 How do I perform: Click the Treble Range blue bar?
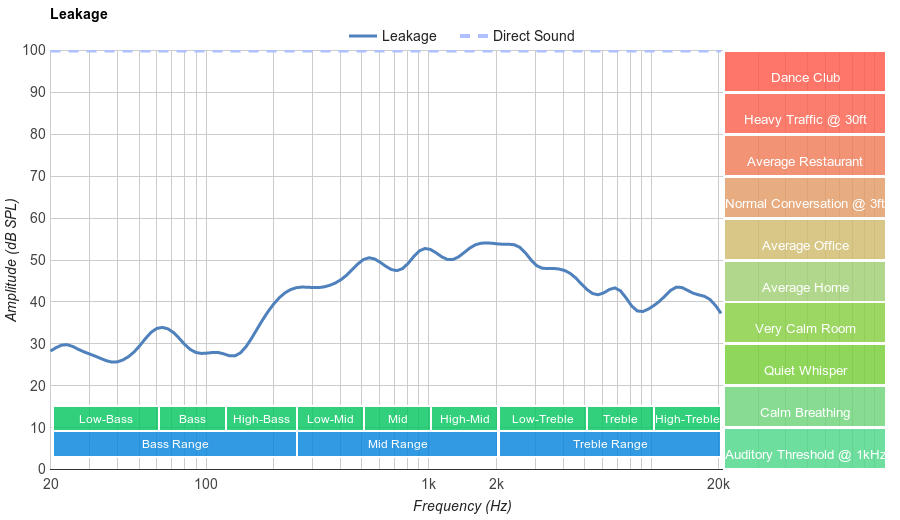pyautogui.click(x=610, y=443)
